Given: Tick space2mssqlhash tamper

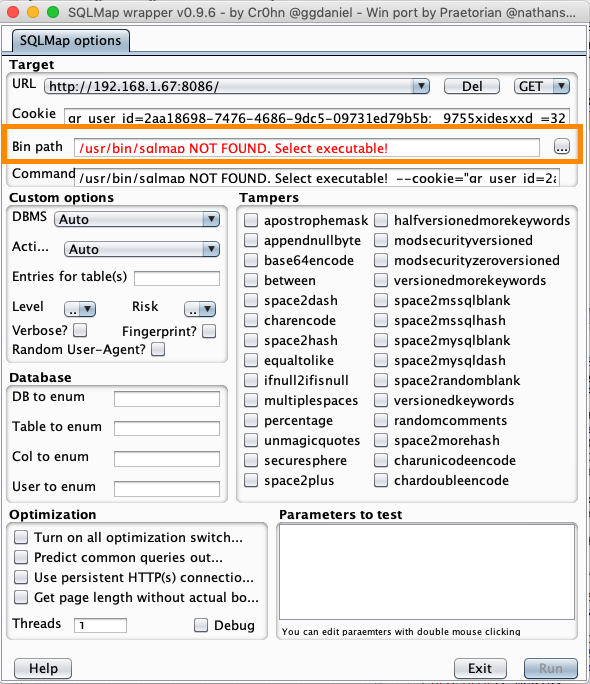Looking at the screenshot, I should 381,321.
